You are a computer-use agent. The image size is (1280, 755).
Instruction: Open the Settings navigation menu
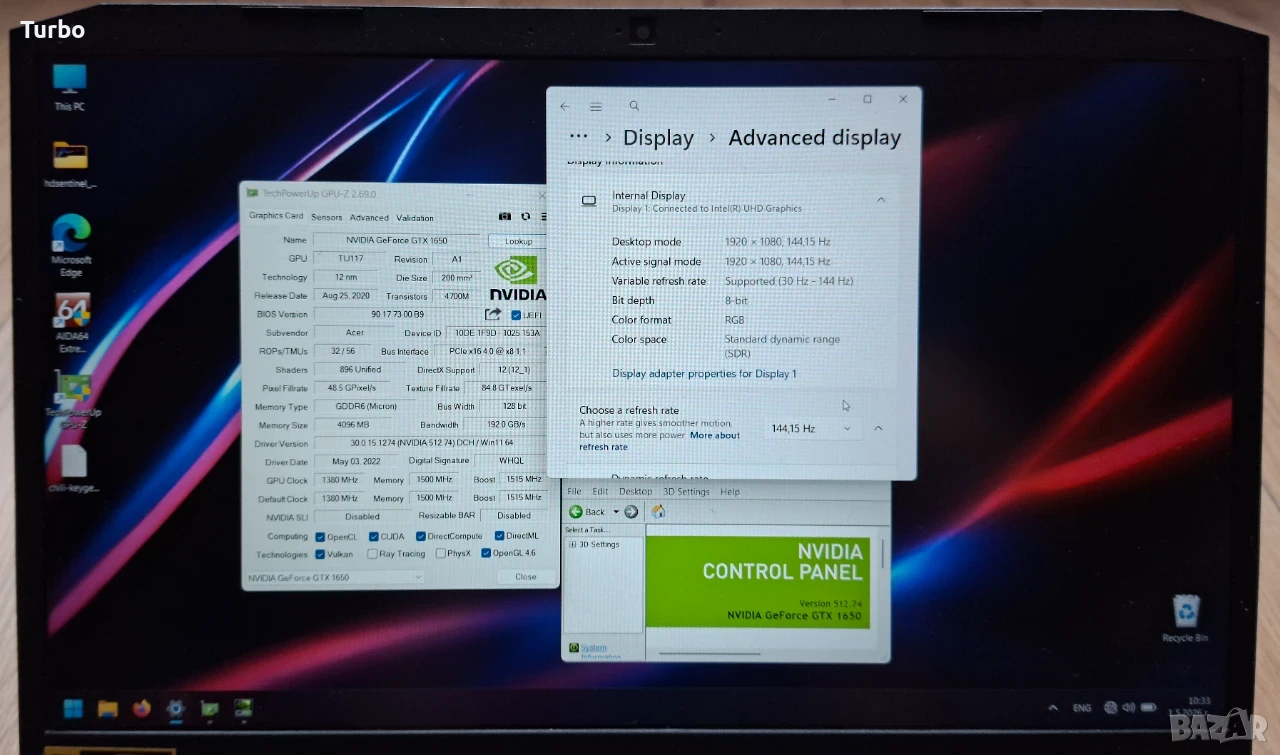(596, 106)
